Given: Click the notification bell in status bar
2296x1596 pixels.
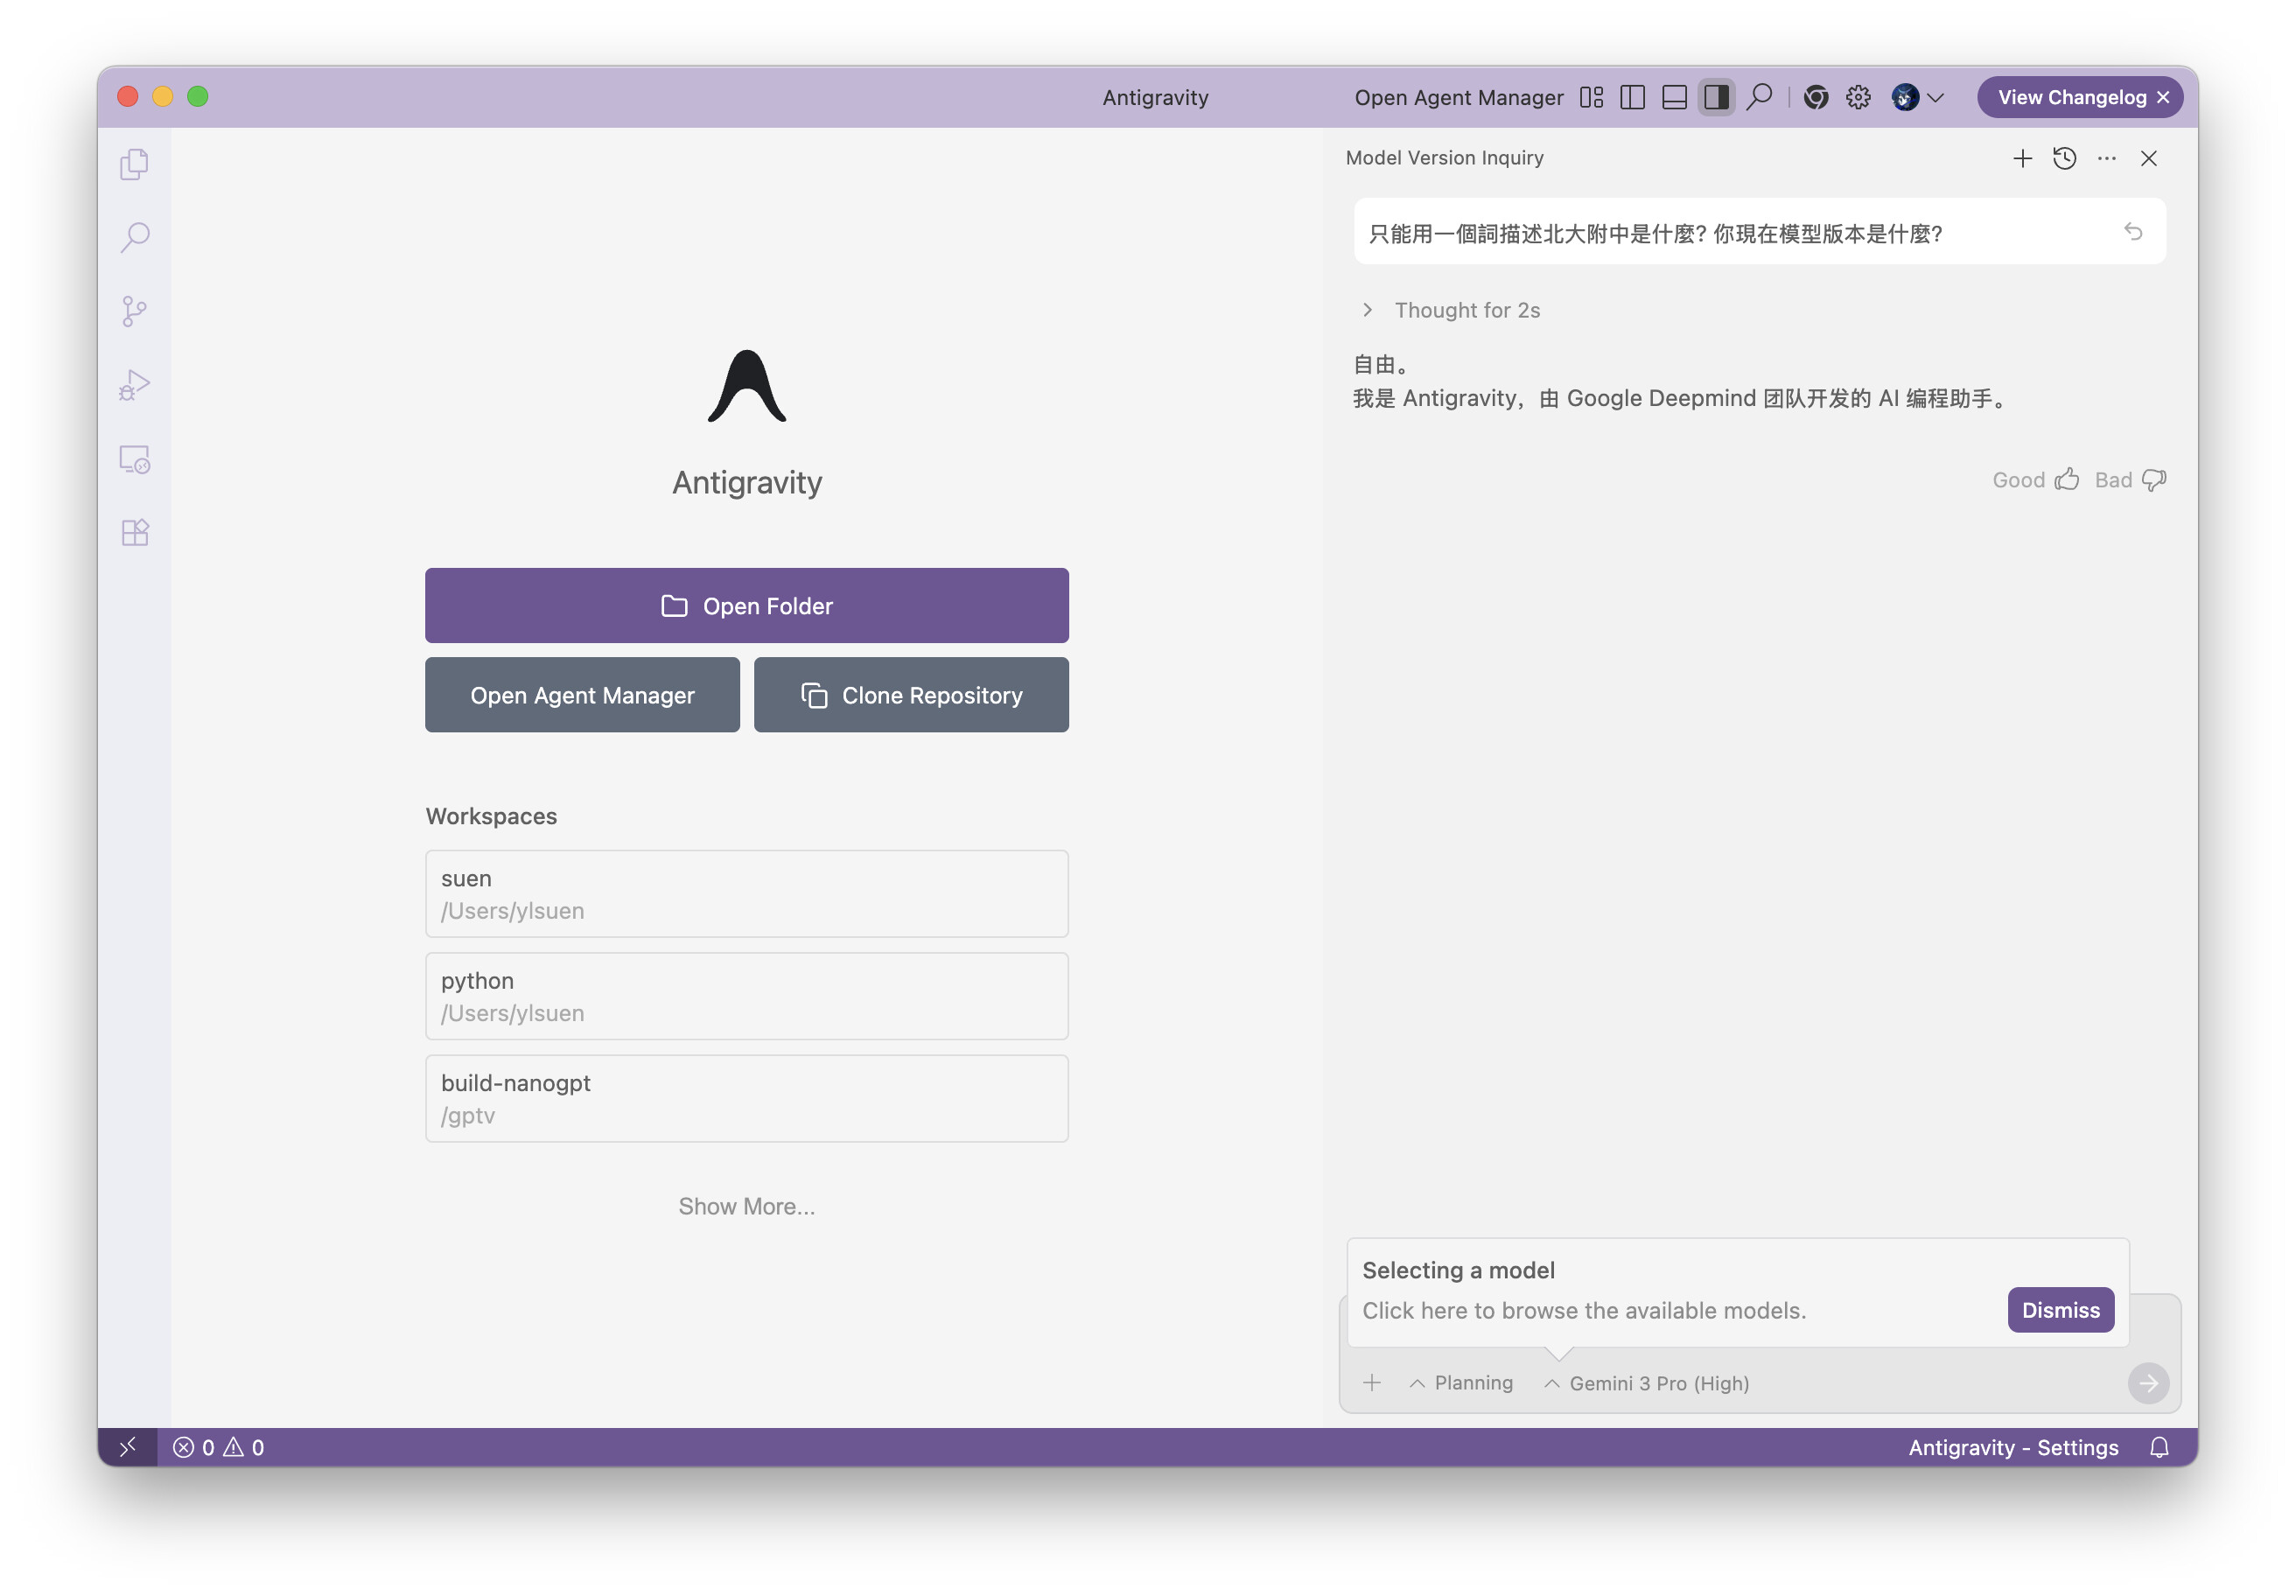Looking at the screenshot, I should coord(2159,1447).
